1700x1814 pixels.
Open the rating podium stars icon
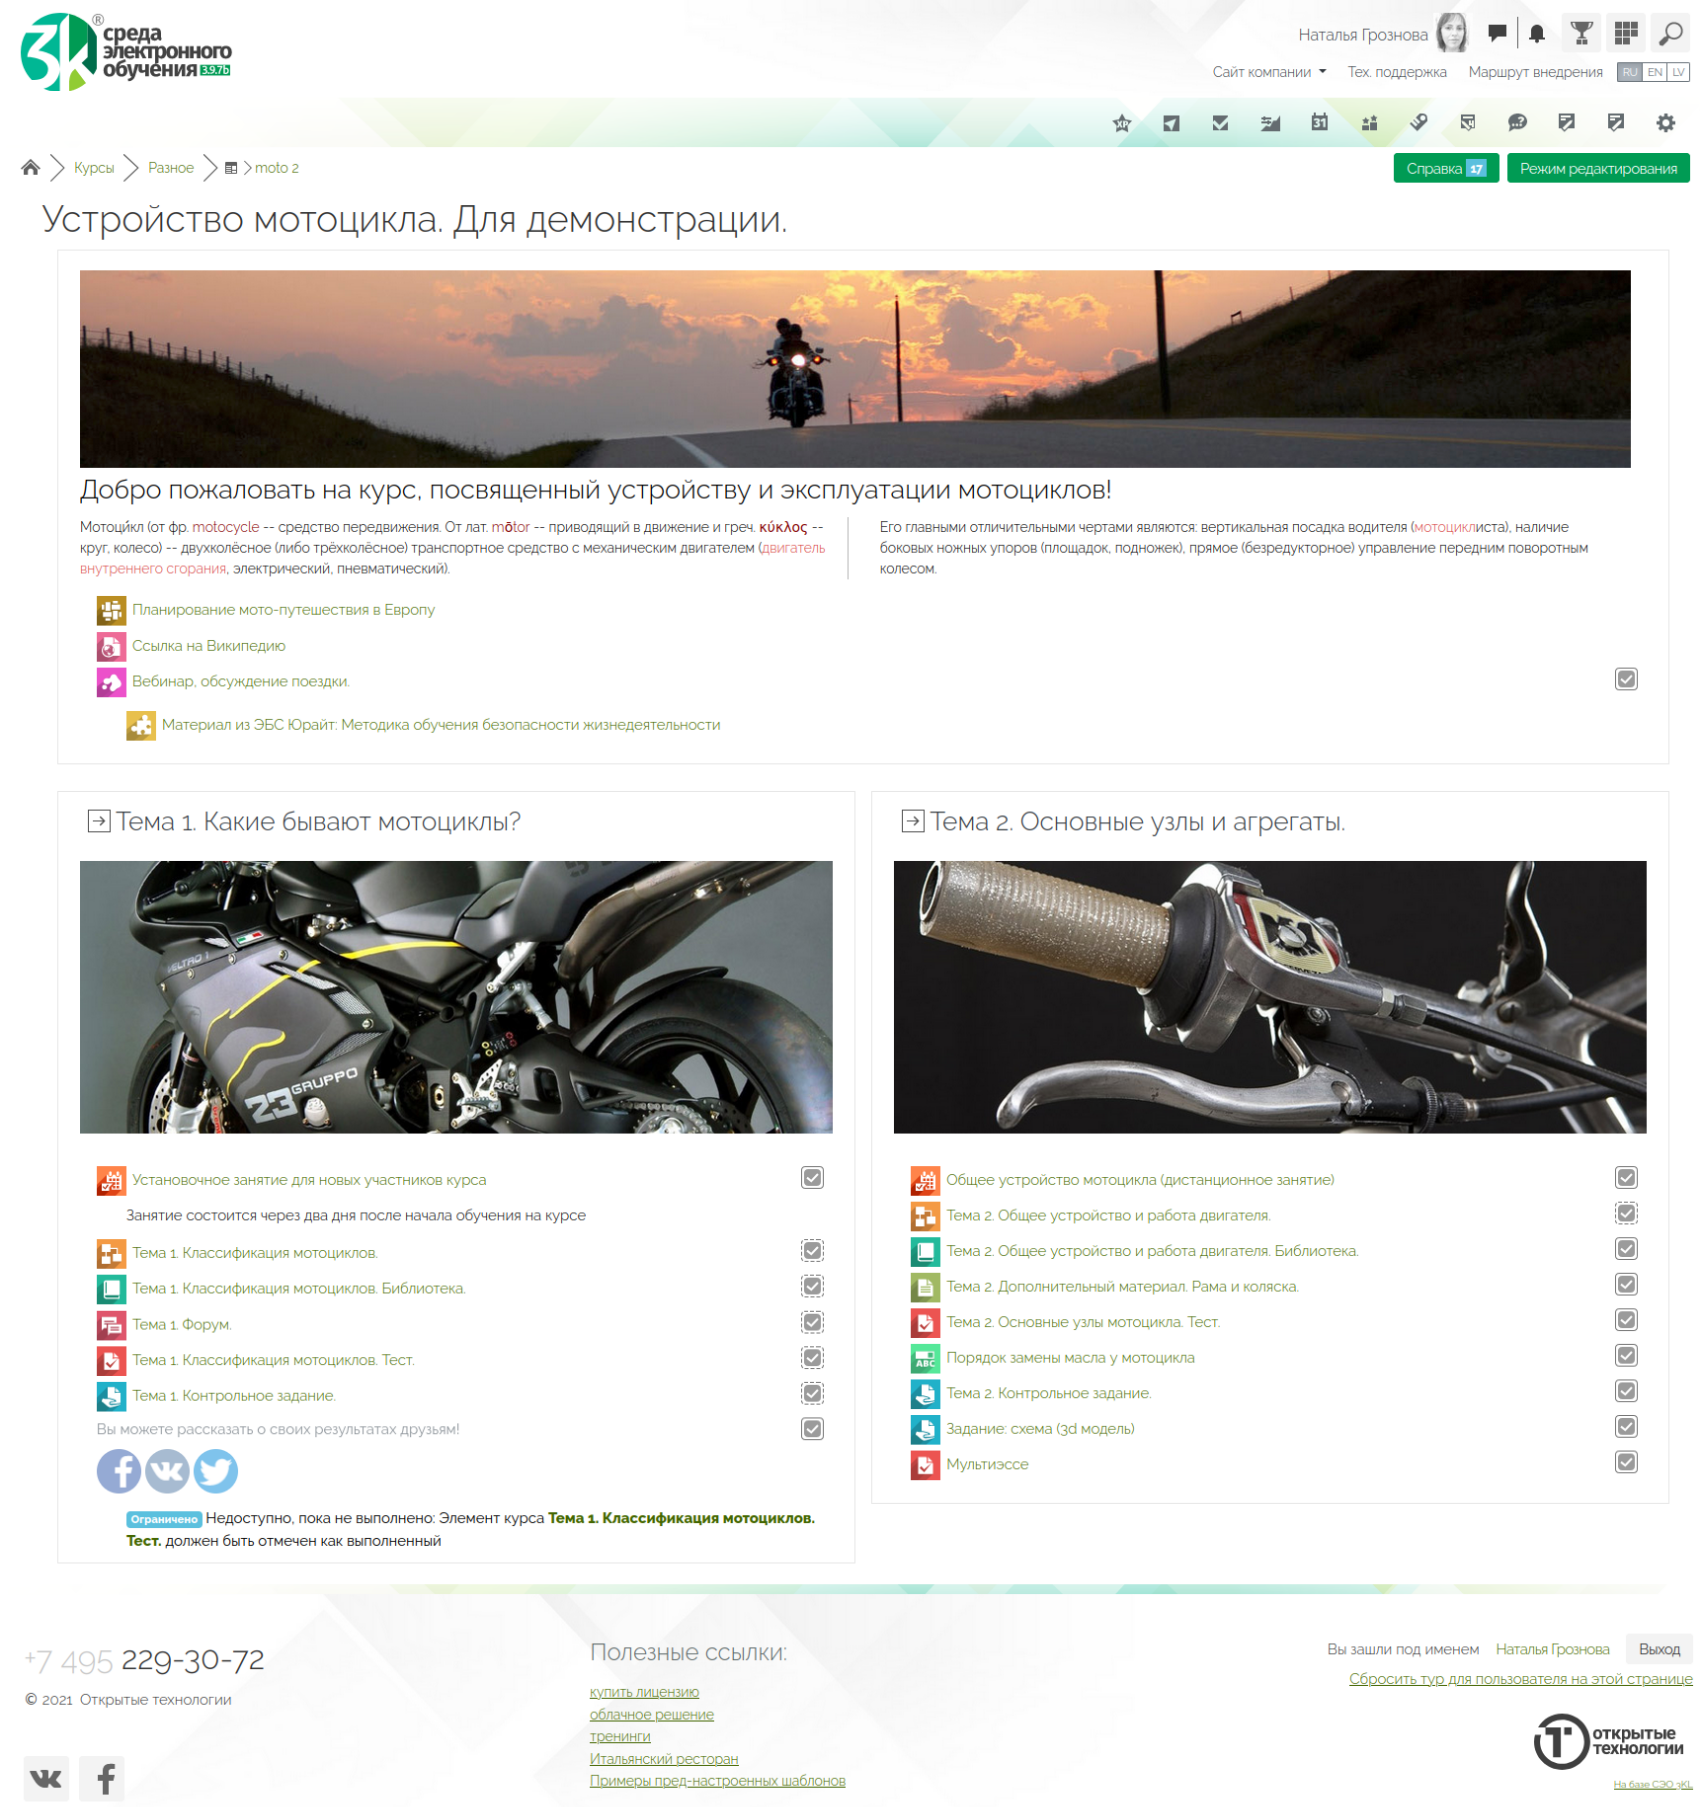[1369, 123]
